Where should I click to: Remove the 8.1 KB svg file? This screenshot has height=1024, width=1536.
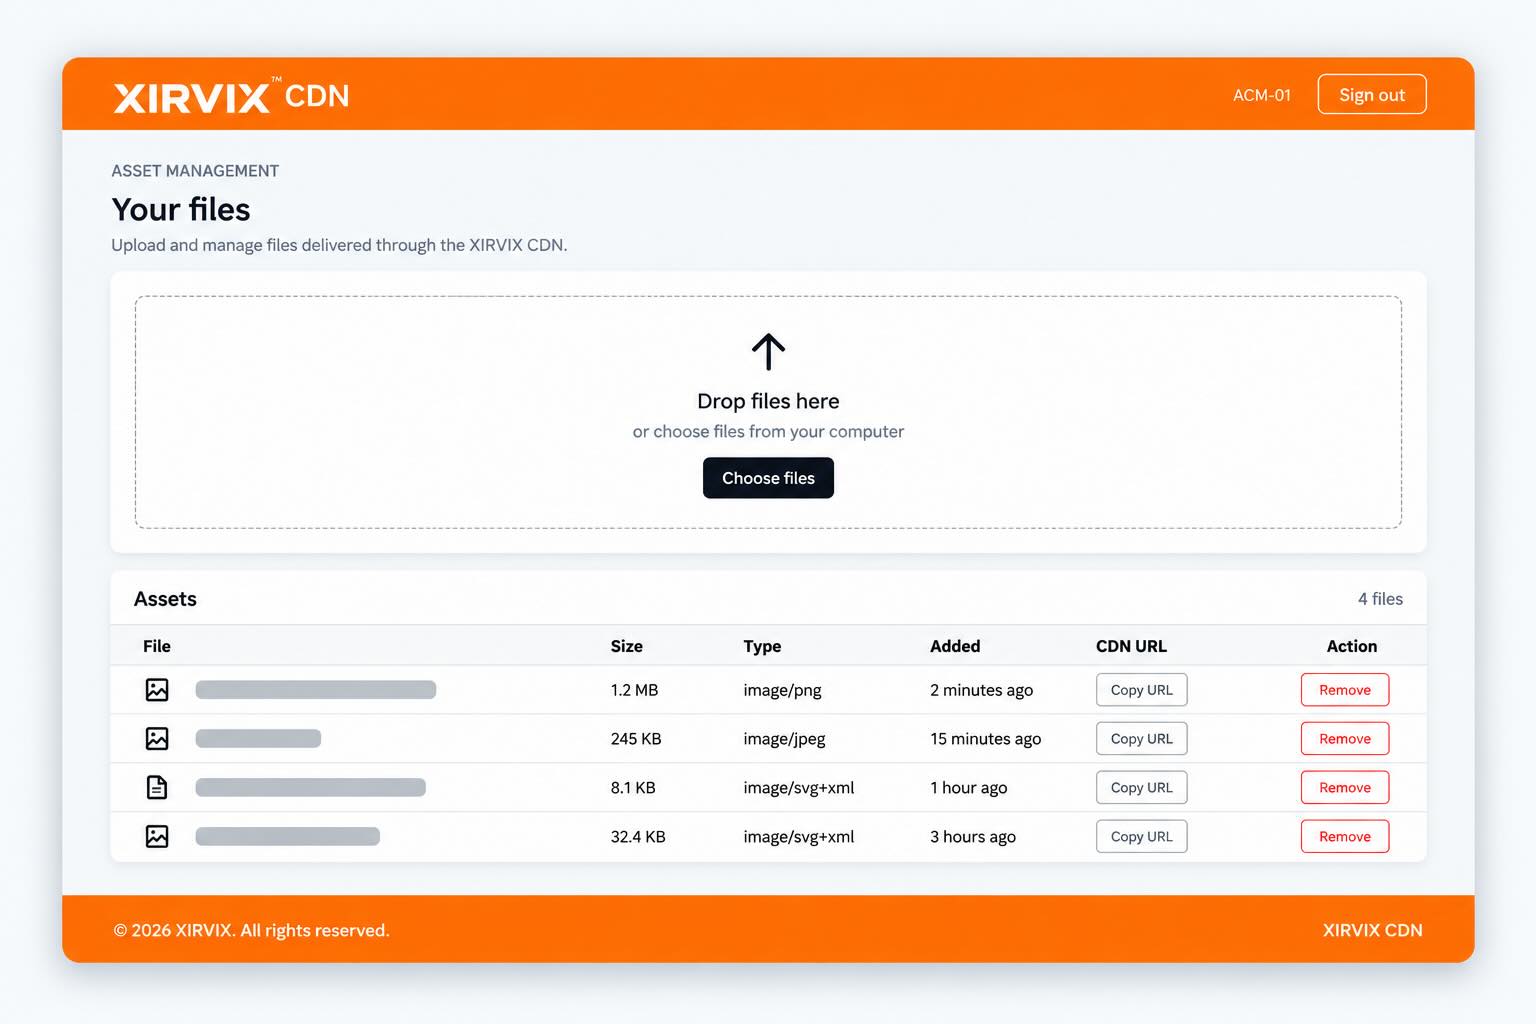(1345, 788)
